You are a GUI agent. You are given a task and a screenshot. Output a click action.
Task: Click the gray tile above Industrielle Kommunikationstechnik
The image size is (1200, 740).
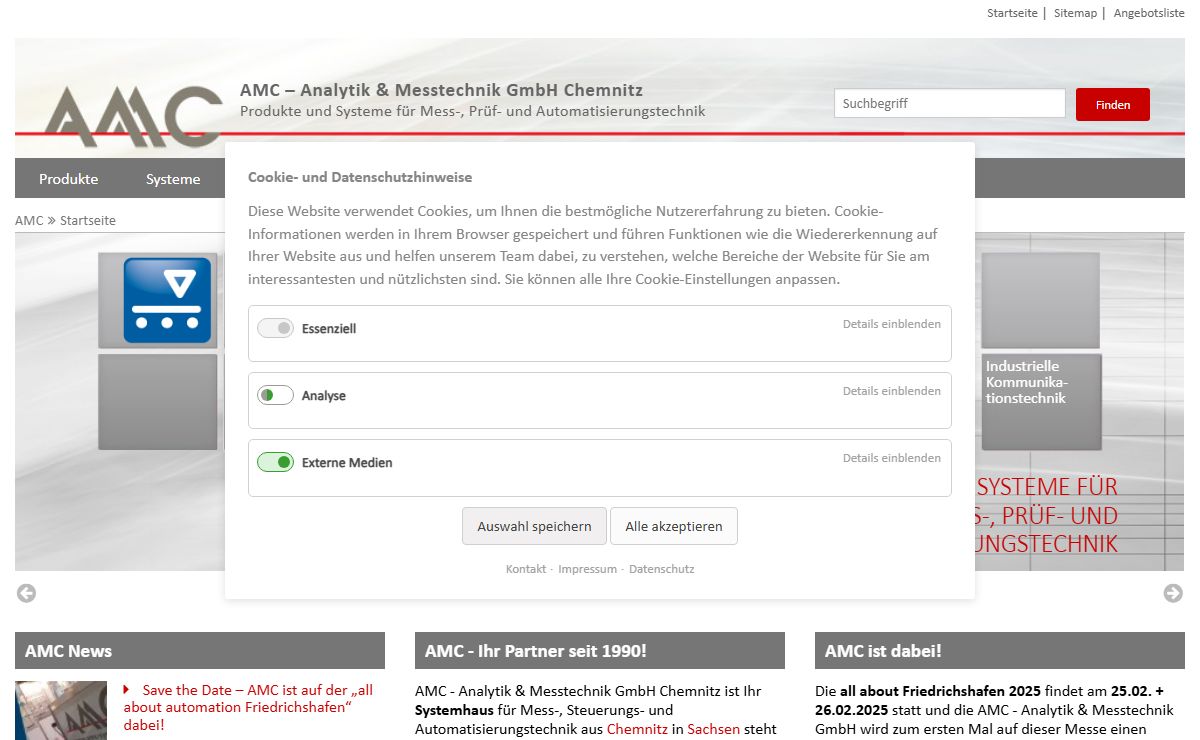click(1040, 300)
